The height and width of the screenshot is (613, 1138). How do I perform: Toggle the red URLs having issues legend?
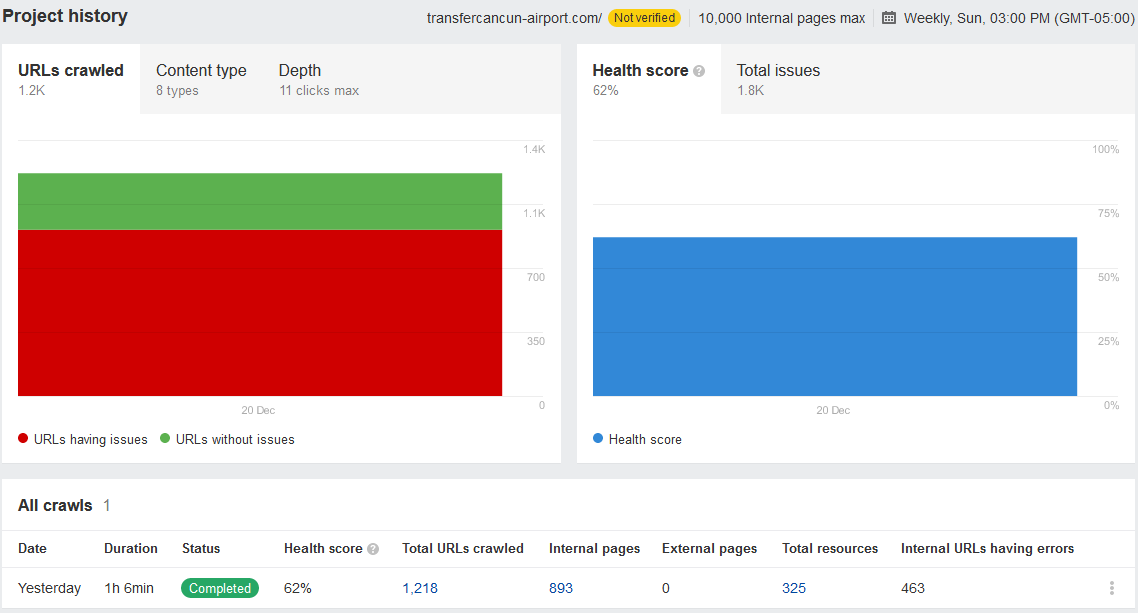83,439
